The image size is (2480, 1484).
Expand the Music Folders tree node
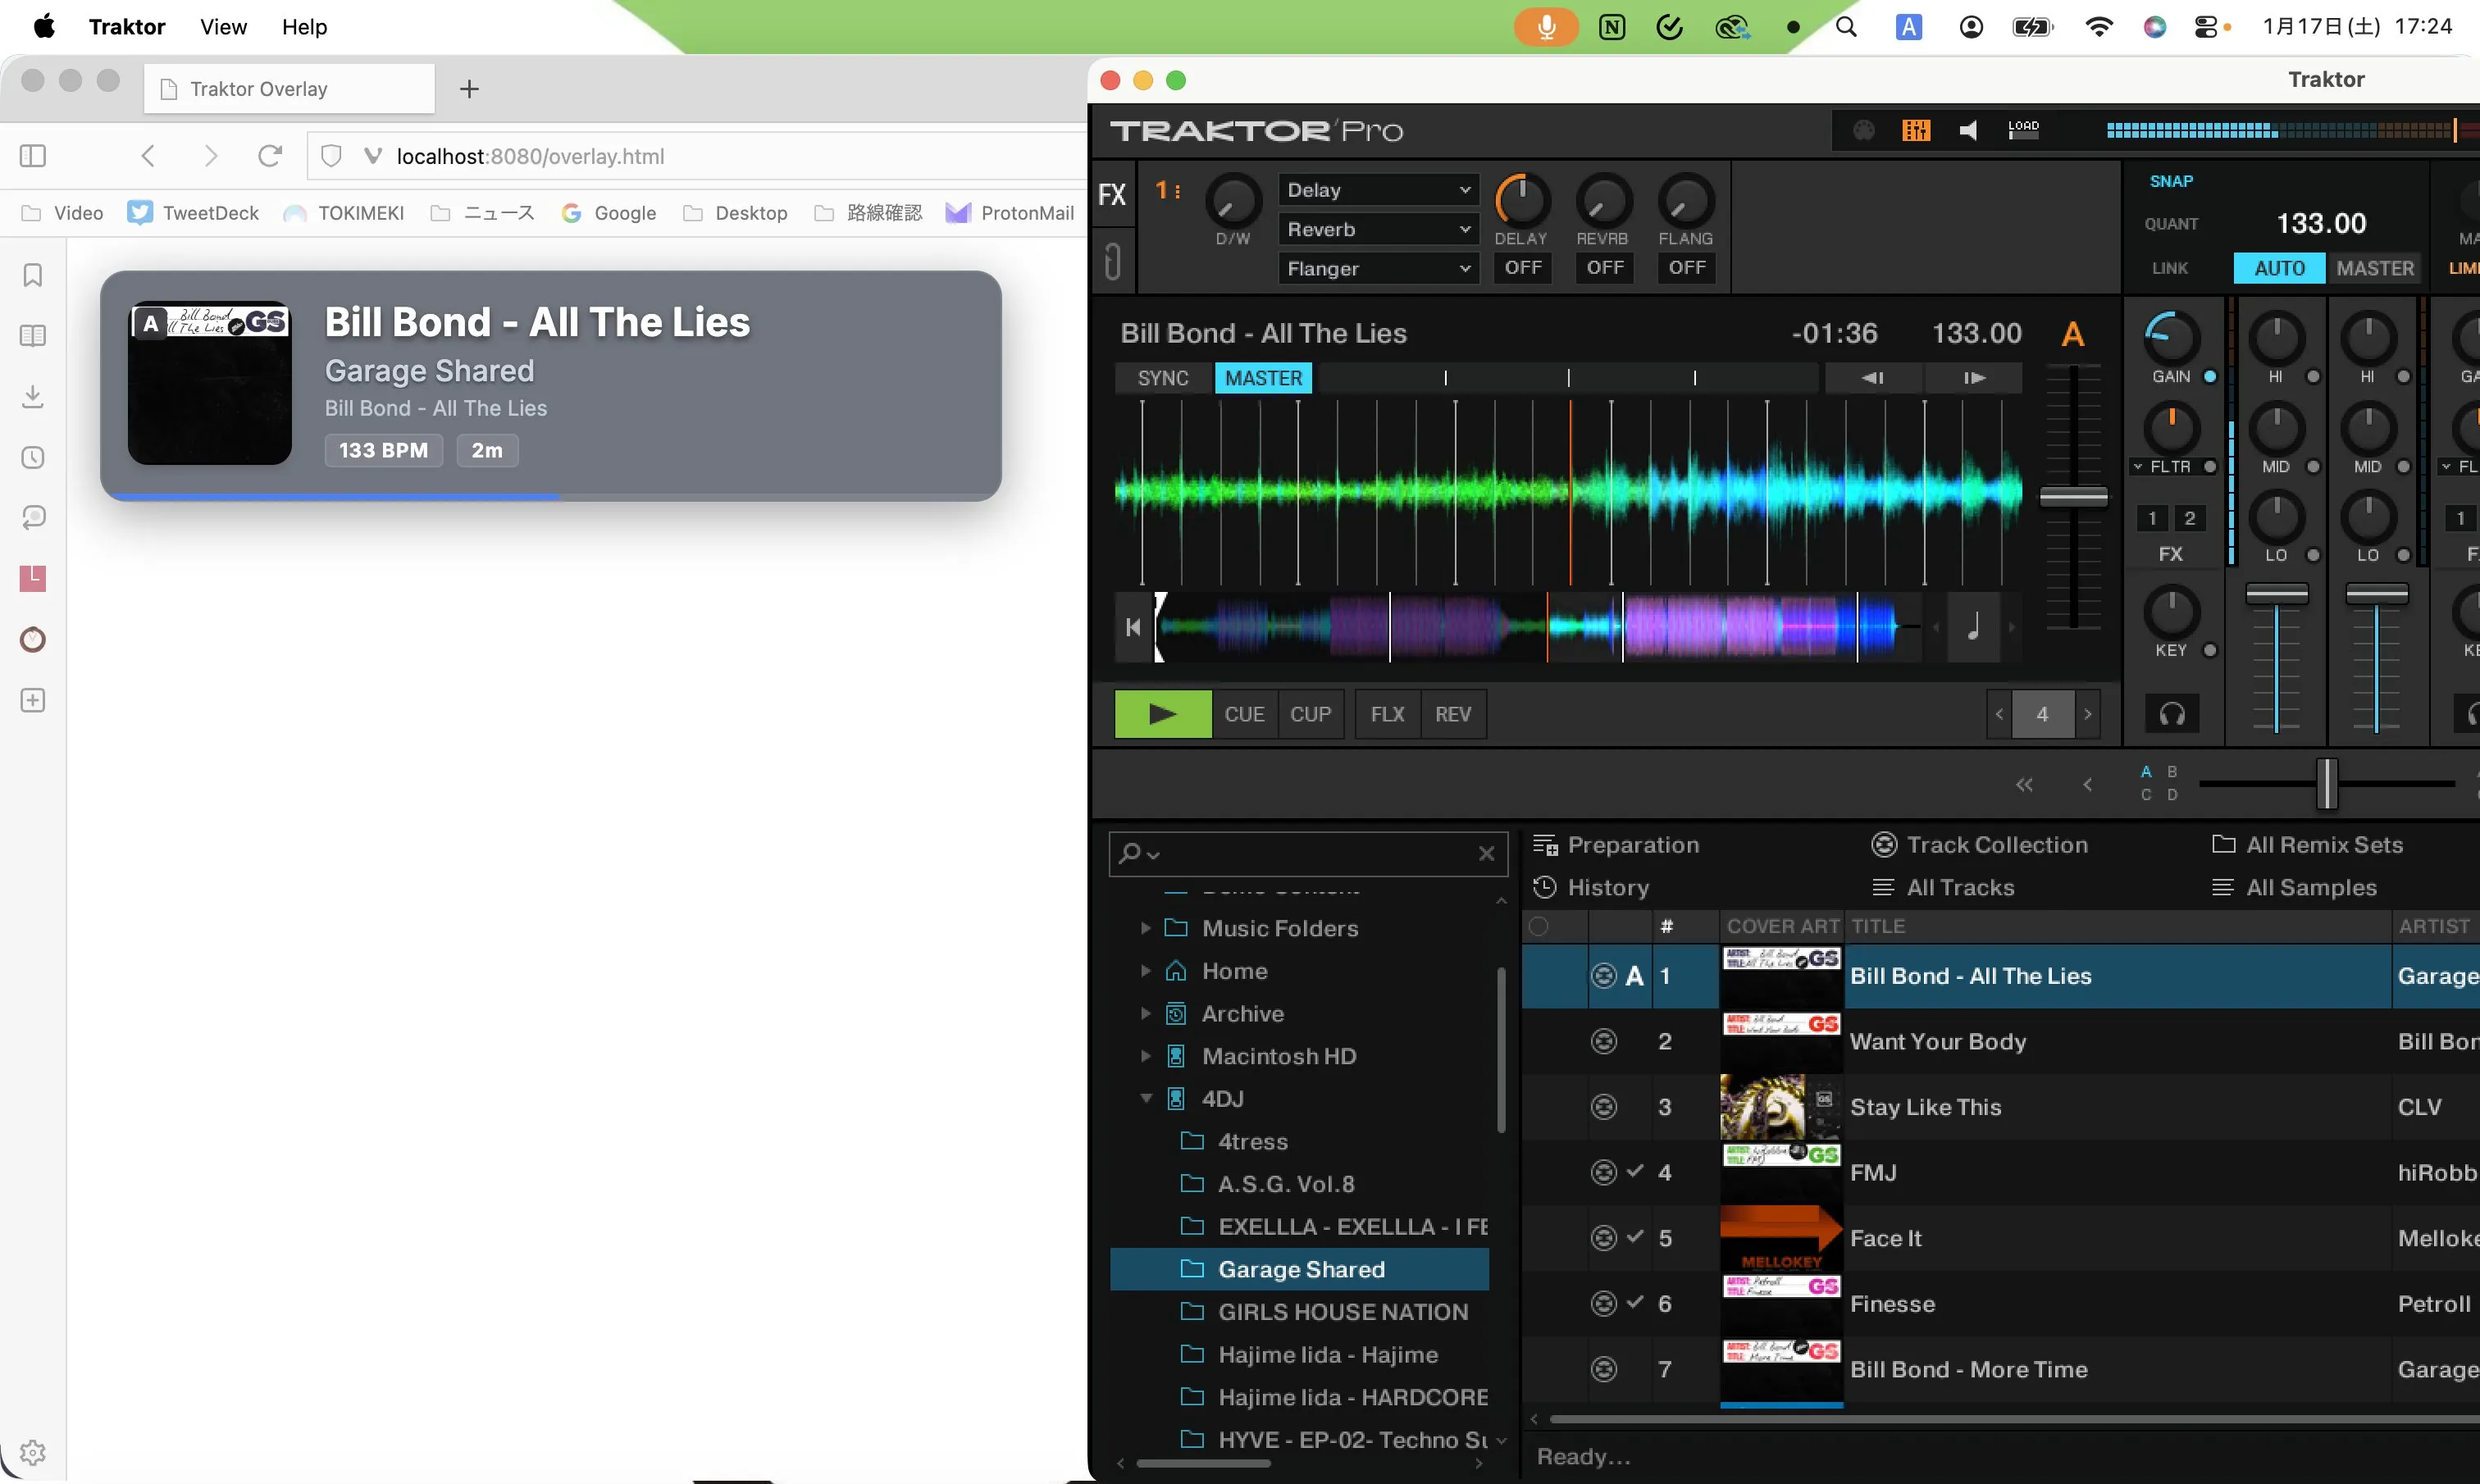tap(1145, 928)
